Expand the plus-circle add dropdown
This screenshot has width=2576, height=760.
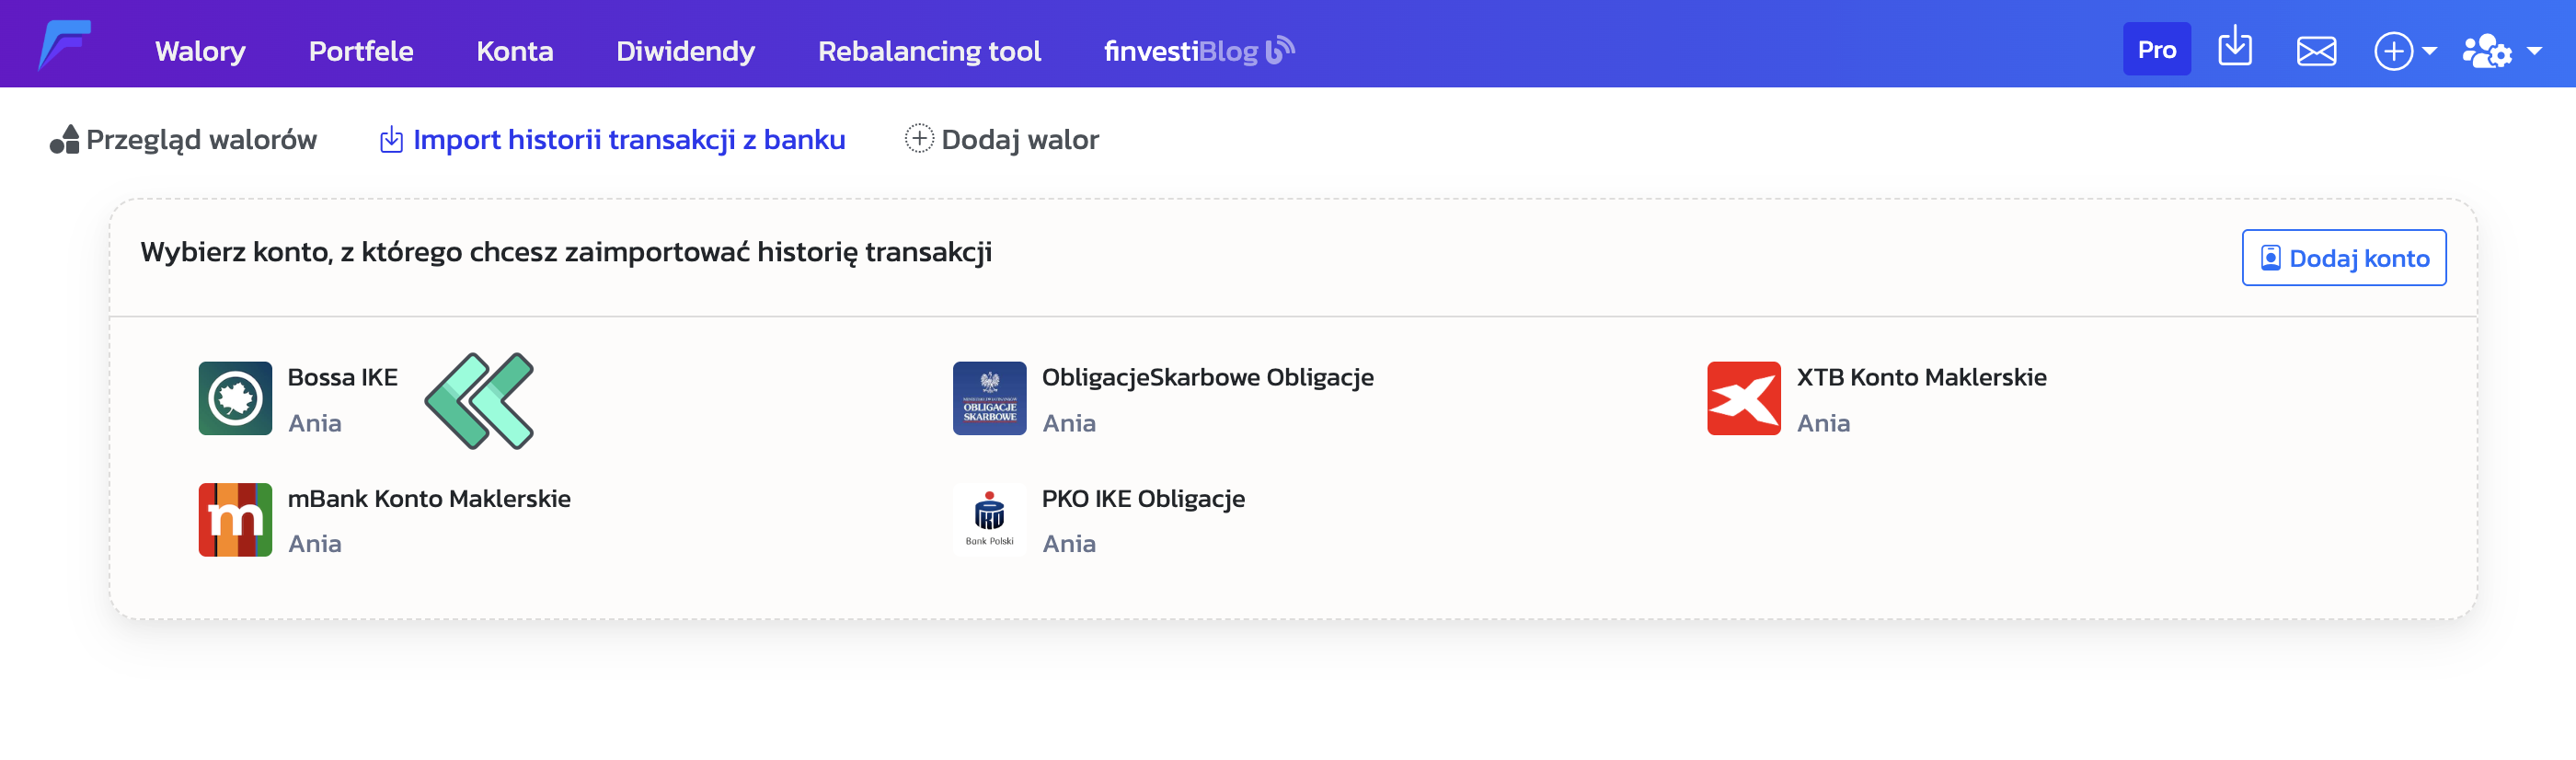click(x=2404, y=51)
